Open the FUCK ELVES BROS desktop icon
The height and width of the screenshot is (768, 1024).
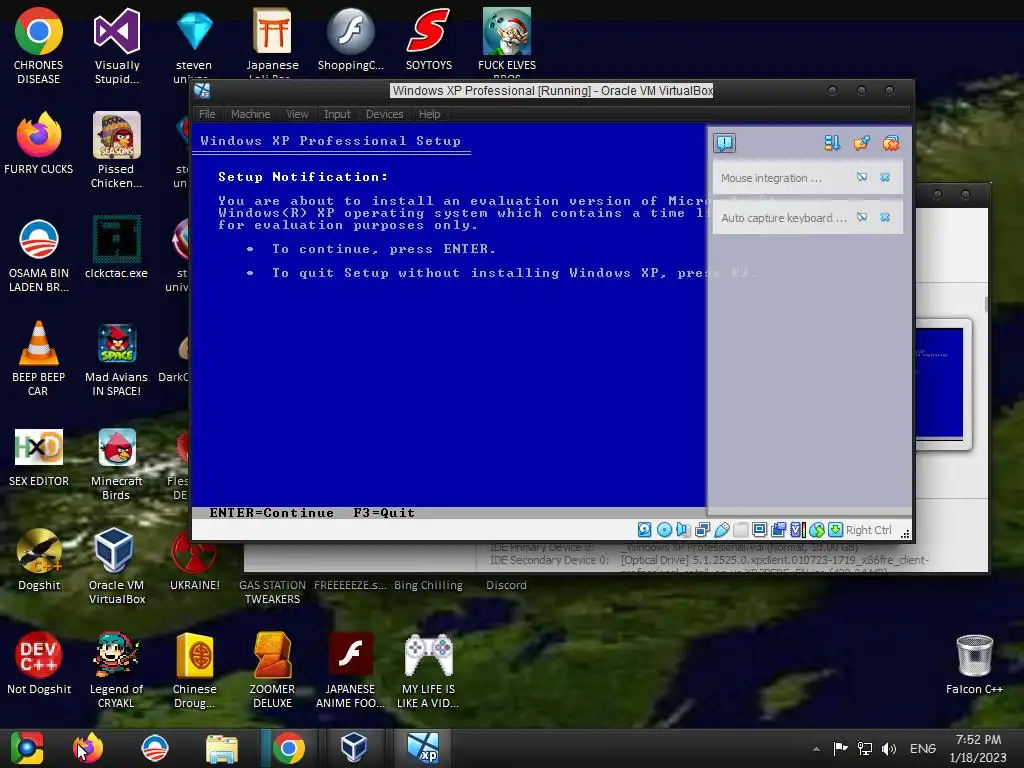[x=507, y=43]
